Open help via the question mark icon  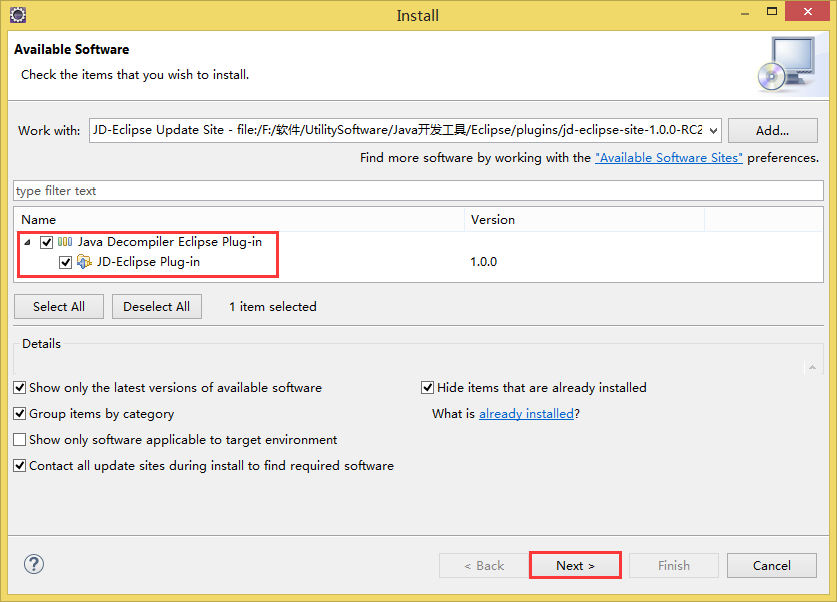tap(34, 564)
